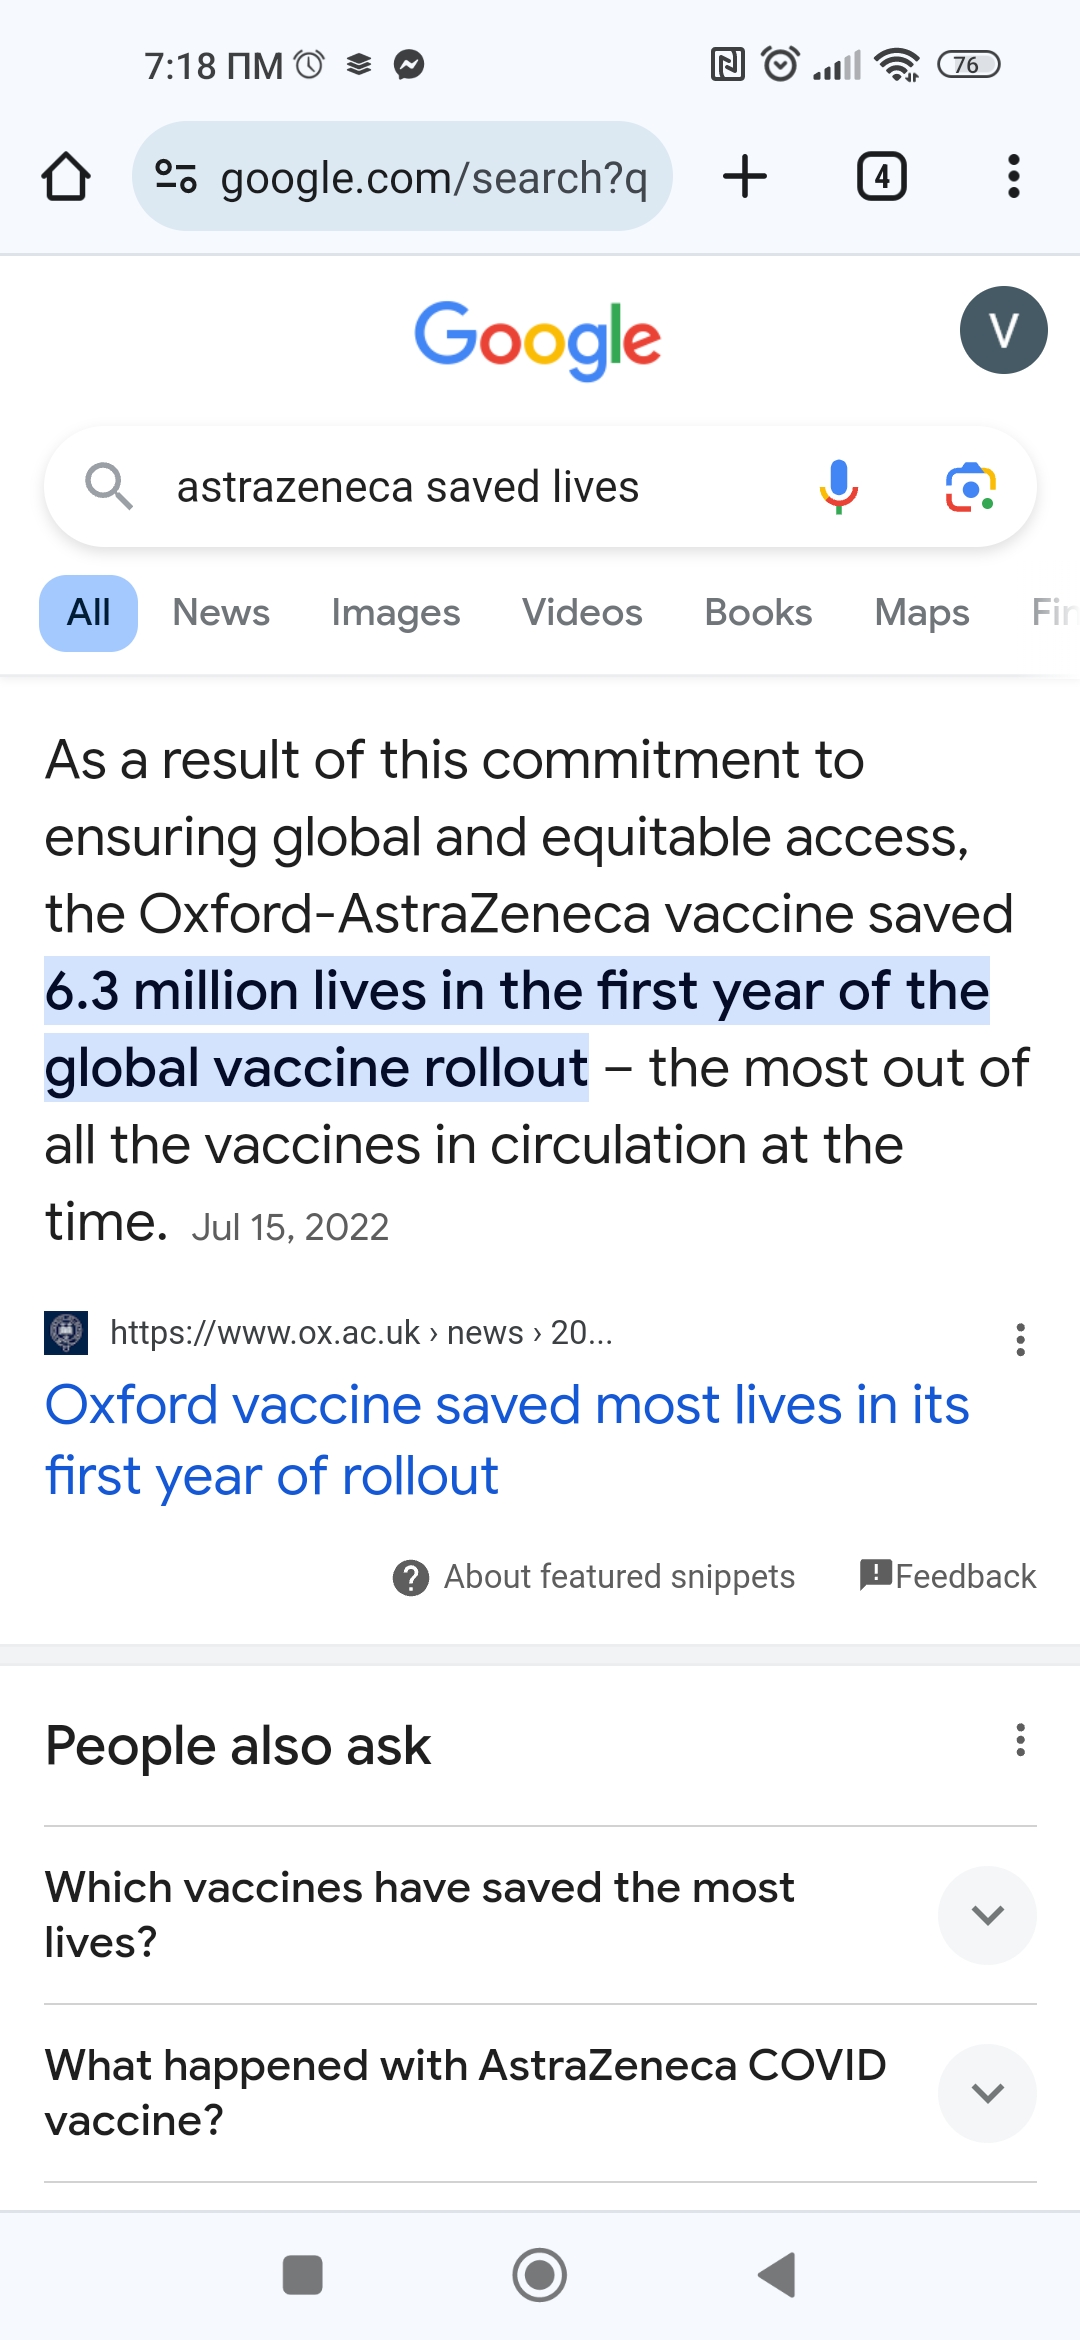Image resolution: width=1080 pixels, height=2340 pixels.
Task: Switch to the Images results tab
Action: coord(395,613)
